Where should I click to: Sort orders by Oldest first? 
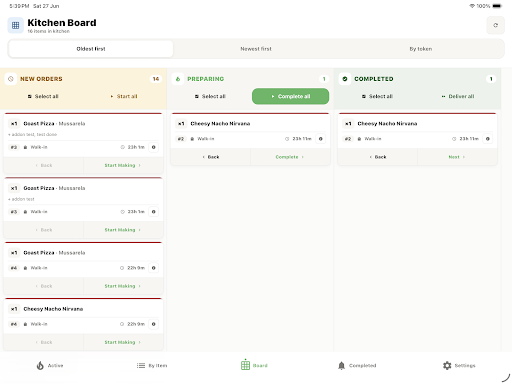point(91,49)
